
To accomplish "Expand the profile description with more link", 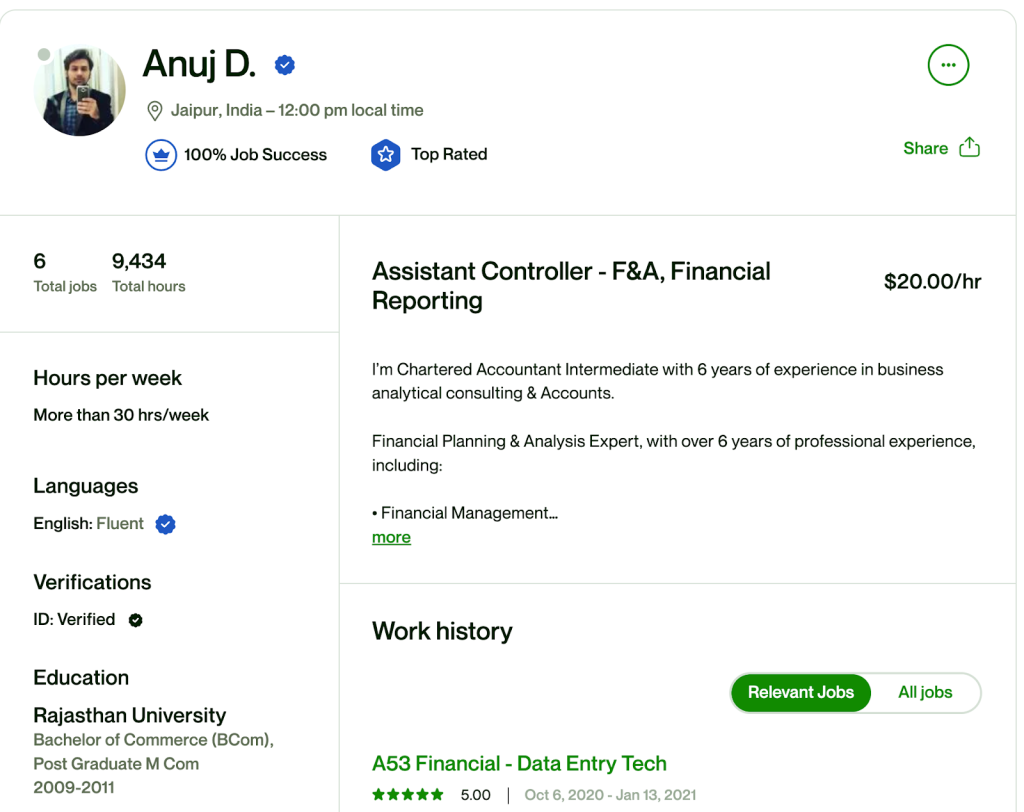I will pyautogui.click(x=391, y=538).
